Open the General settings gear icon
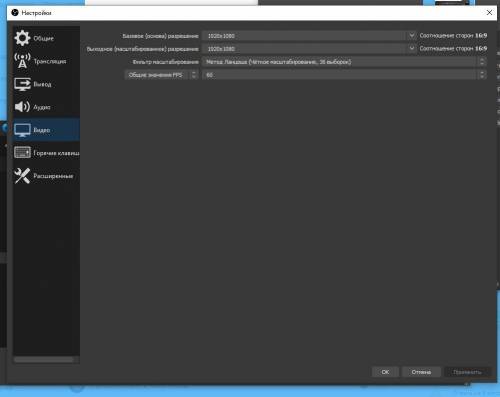The image size is (500, 397). tap(22, 38)
